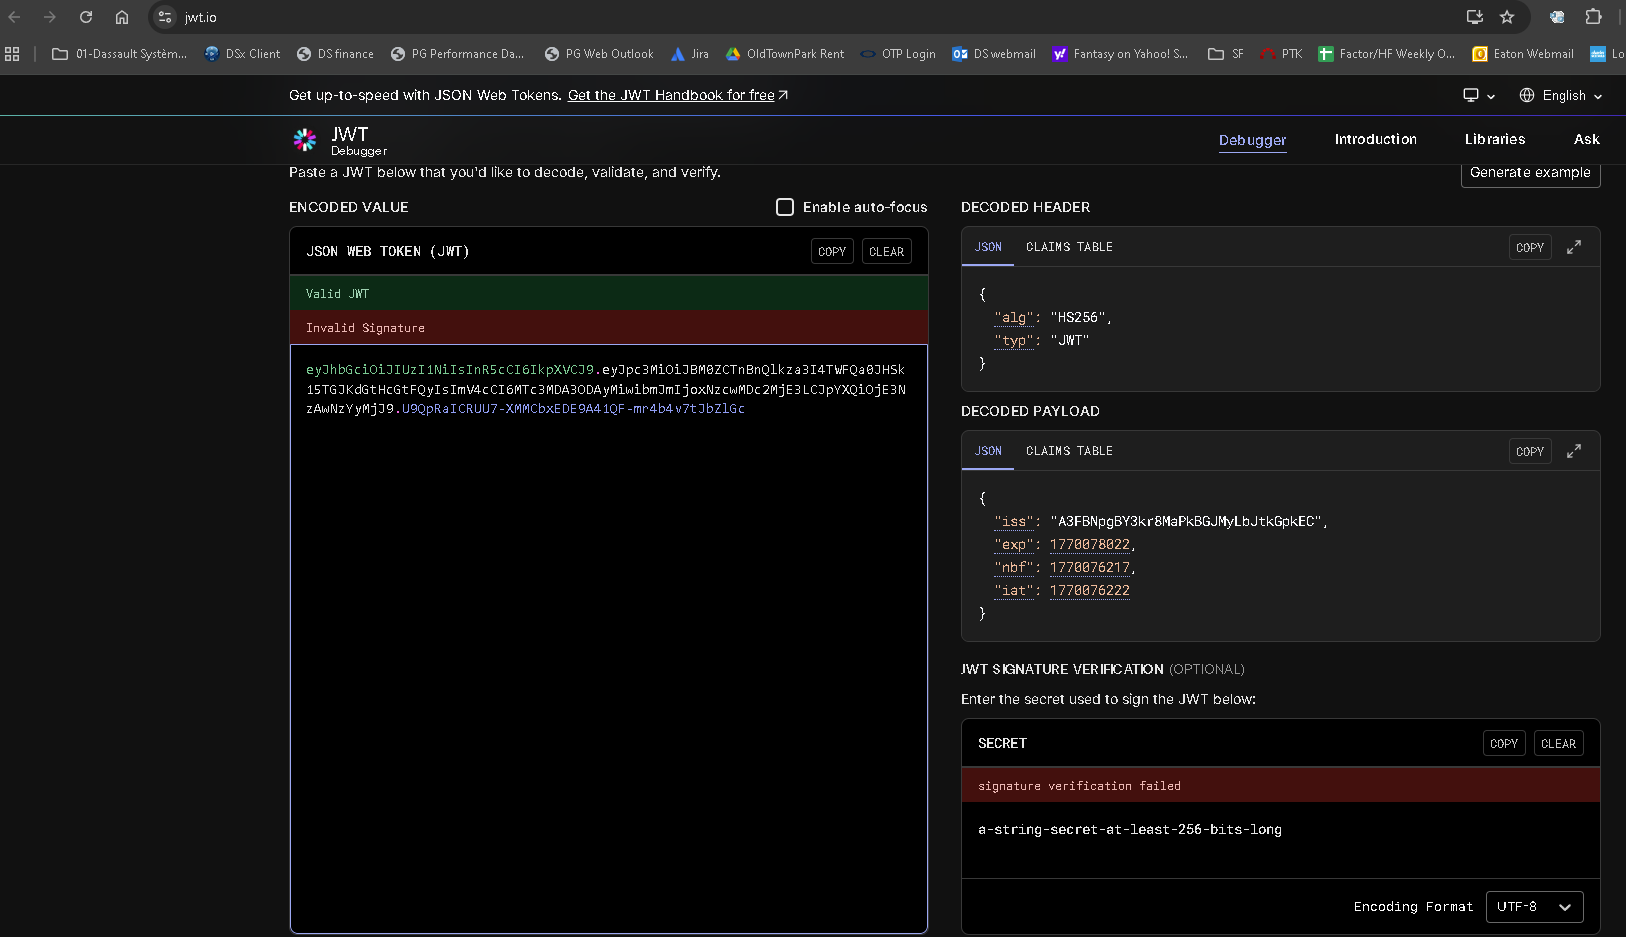
Task: Open the Libraries navigation item
Action: pos(1494,140)
